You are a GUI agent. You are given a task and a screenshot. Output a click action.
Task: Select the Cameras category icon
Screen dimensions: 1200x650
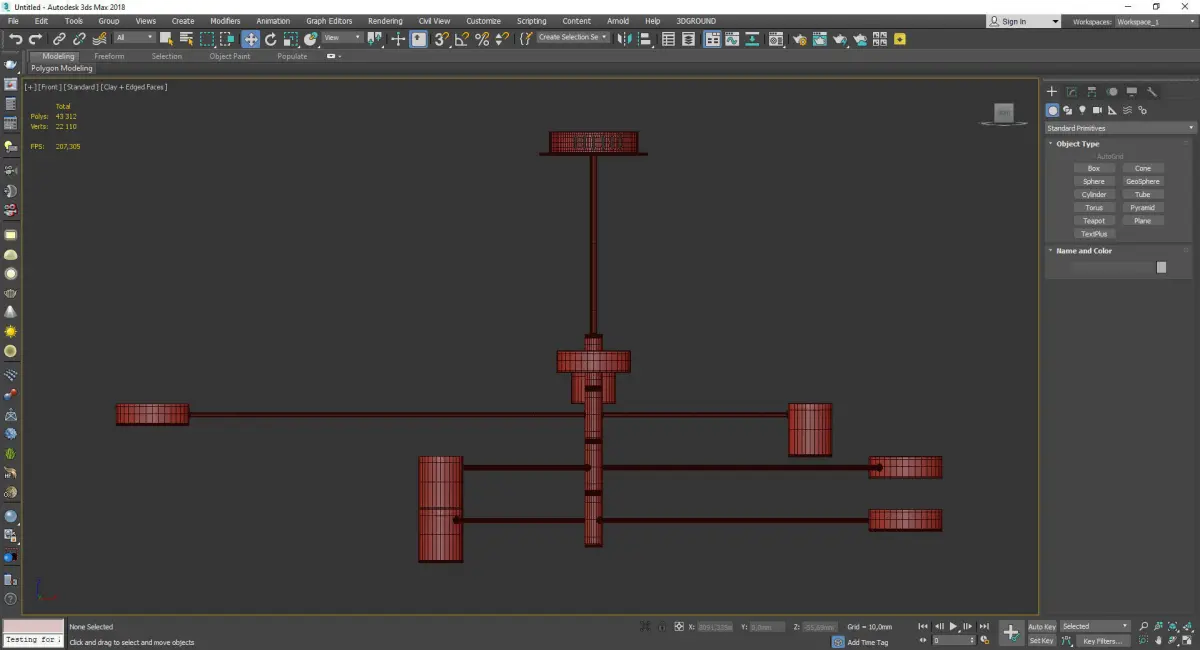pyautogui.click(x=1097, y=110)
